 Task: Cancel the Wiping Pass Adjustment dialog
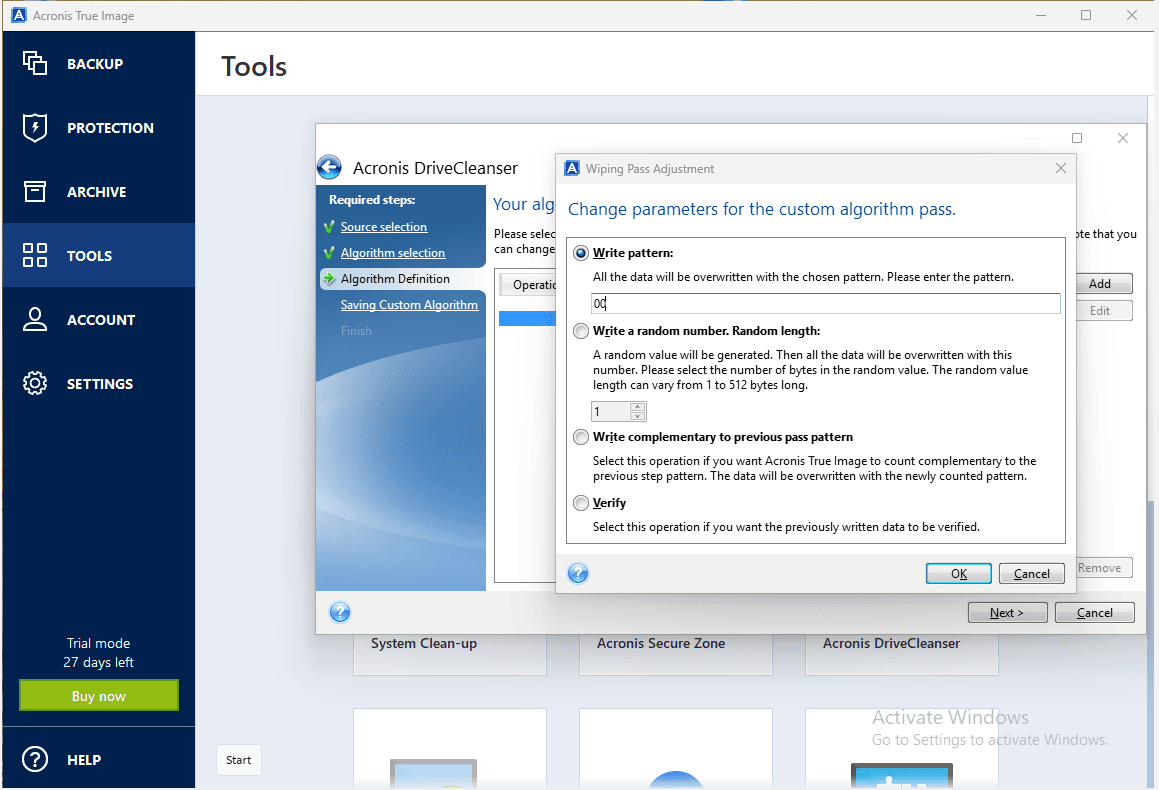point(1031,573)
